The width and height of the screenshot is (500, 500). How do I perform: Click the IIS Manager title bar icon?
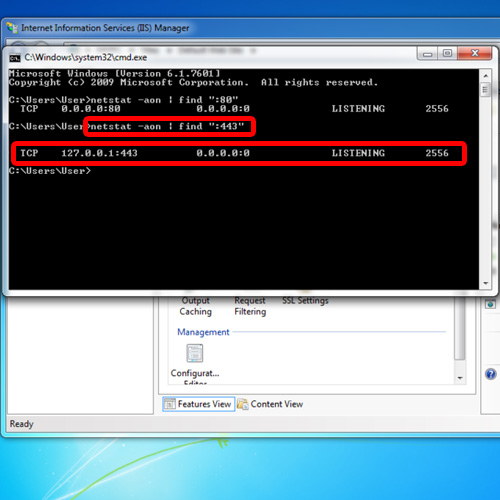coord(12,28)
